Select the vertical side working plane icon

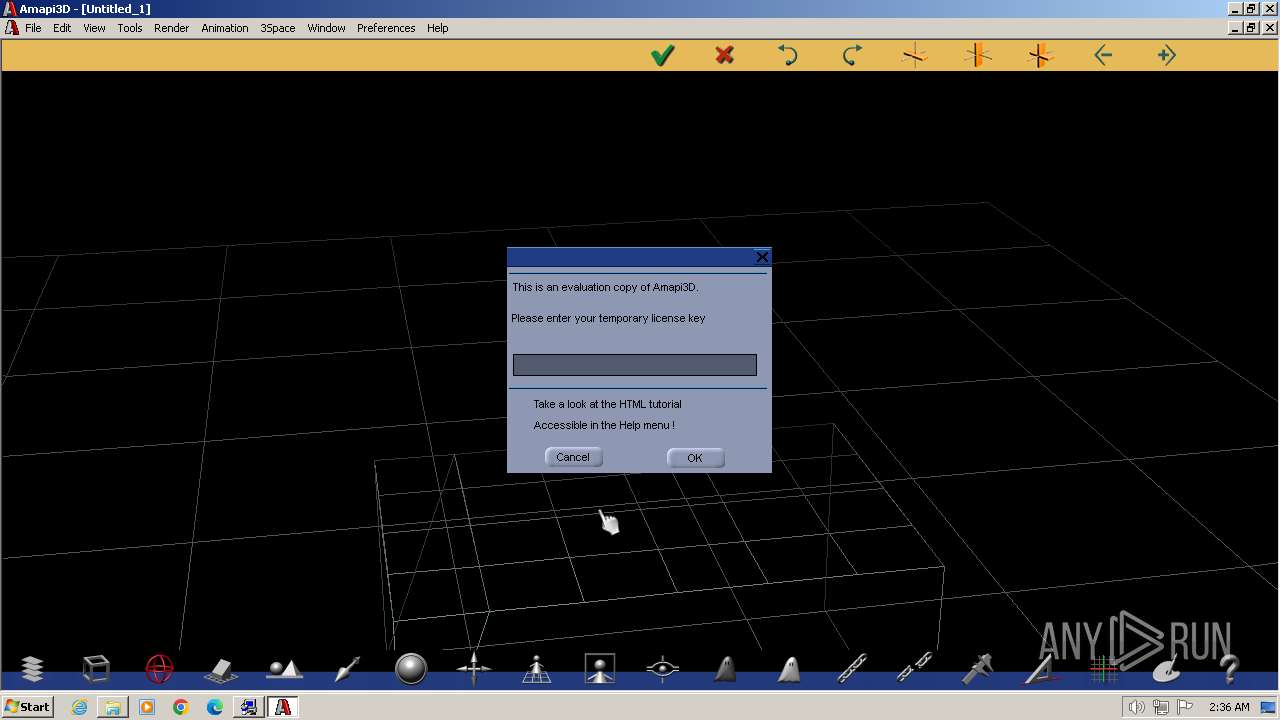click(978, 55)
